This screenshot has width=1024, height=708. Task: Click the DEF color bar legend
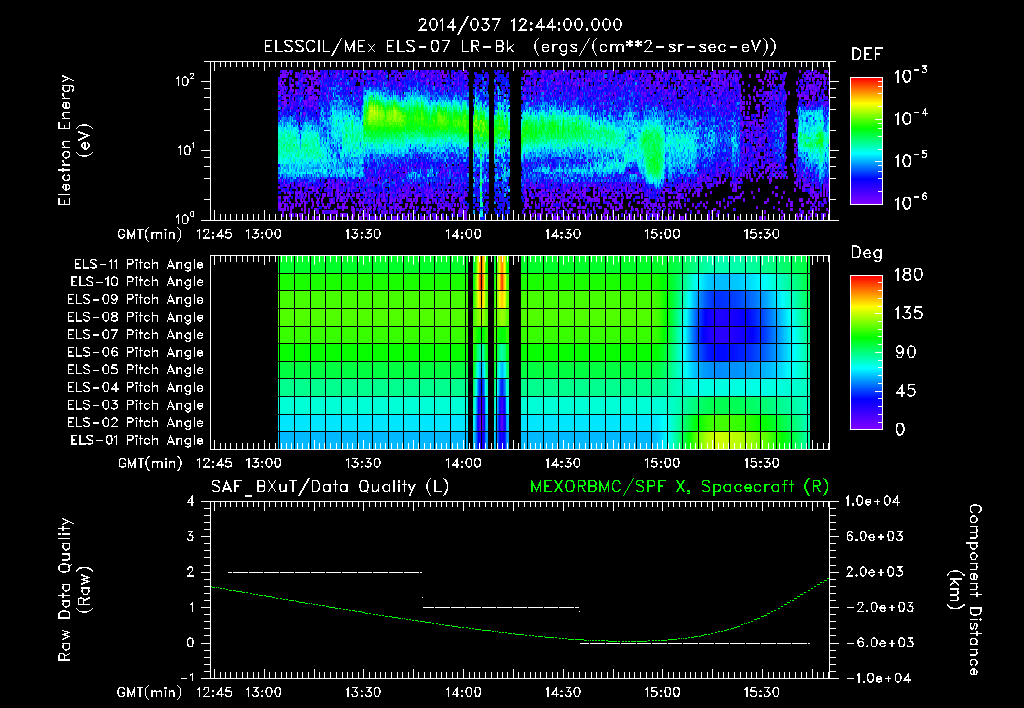[866, 140]
